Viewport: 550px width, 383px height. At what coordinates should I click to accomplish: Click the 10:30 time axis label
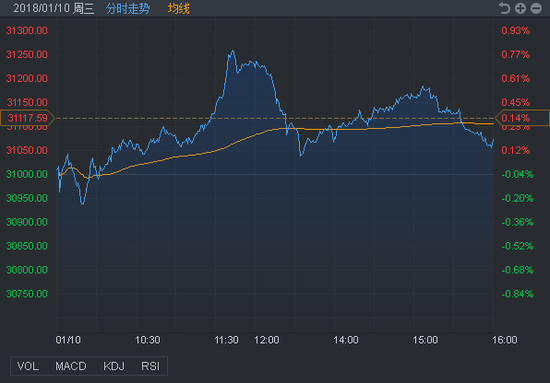[148, 340]
